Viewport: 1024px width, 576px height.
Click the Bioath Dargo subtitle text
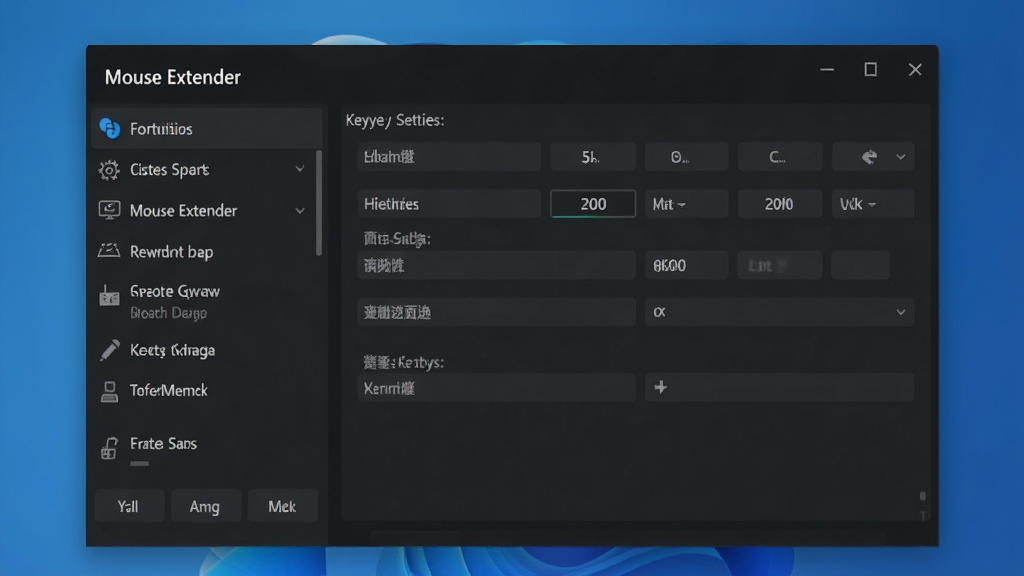click(x=168, y=313)
